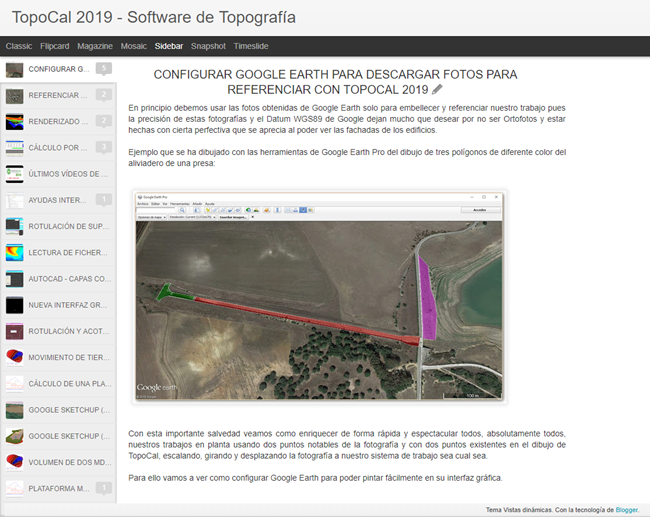The image size is (650, 518).
Task: Select sidebar post CÁLCULO DE UNA PLA...
Action: (58, 384)
